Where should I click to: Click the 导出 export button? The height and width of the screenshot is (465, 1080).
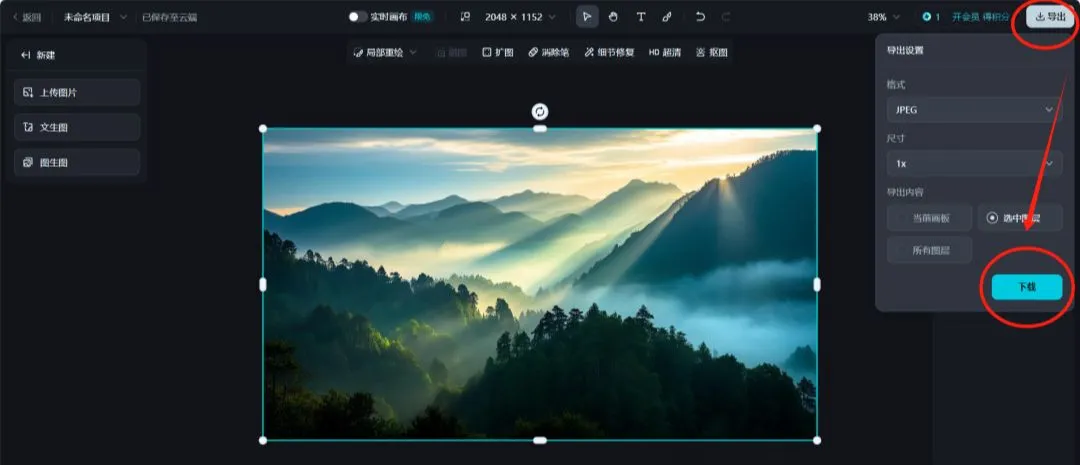click(1050, 17)
